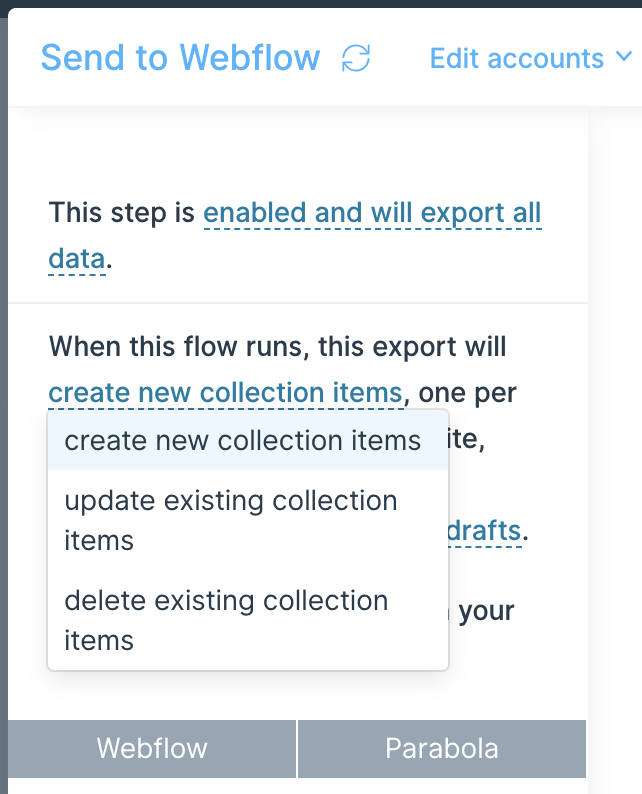Image resolution: width=642 pixels, height=794 pixels.
Task: Click the refresh icon beside Send to Webflow
Action: pos(356,58)
